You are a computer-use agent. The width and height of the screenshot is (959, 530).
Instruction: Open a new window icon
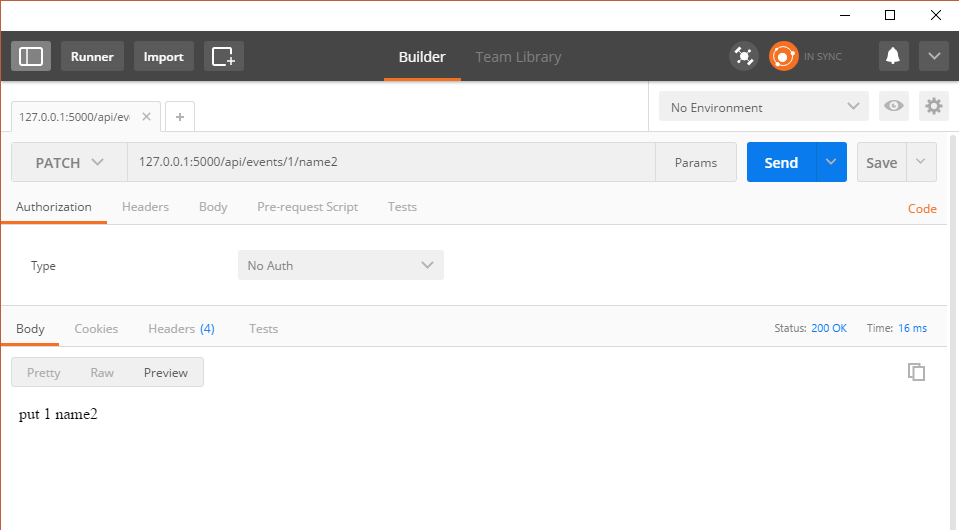(x=224, y=56)
